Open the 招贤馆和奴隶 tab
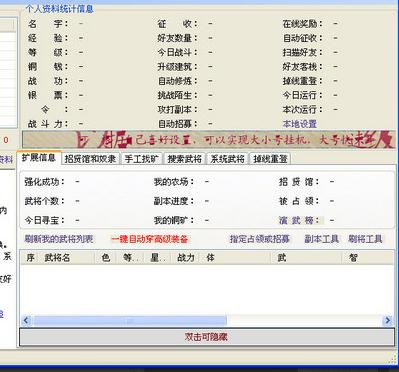 click(x=90, y=159)
